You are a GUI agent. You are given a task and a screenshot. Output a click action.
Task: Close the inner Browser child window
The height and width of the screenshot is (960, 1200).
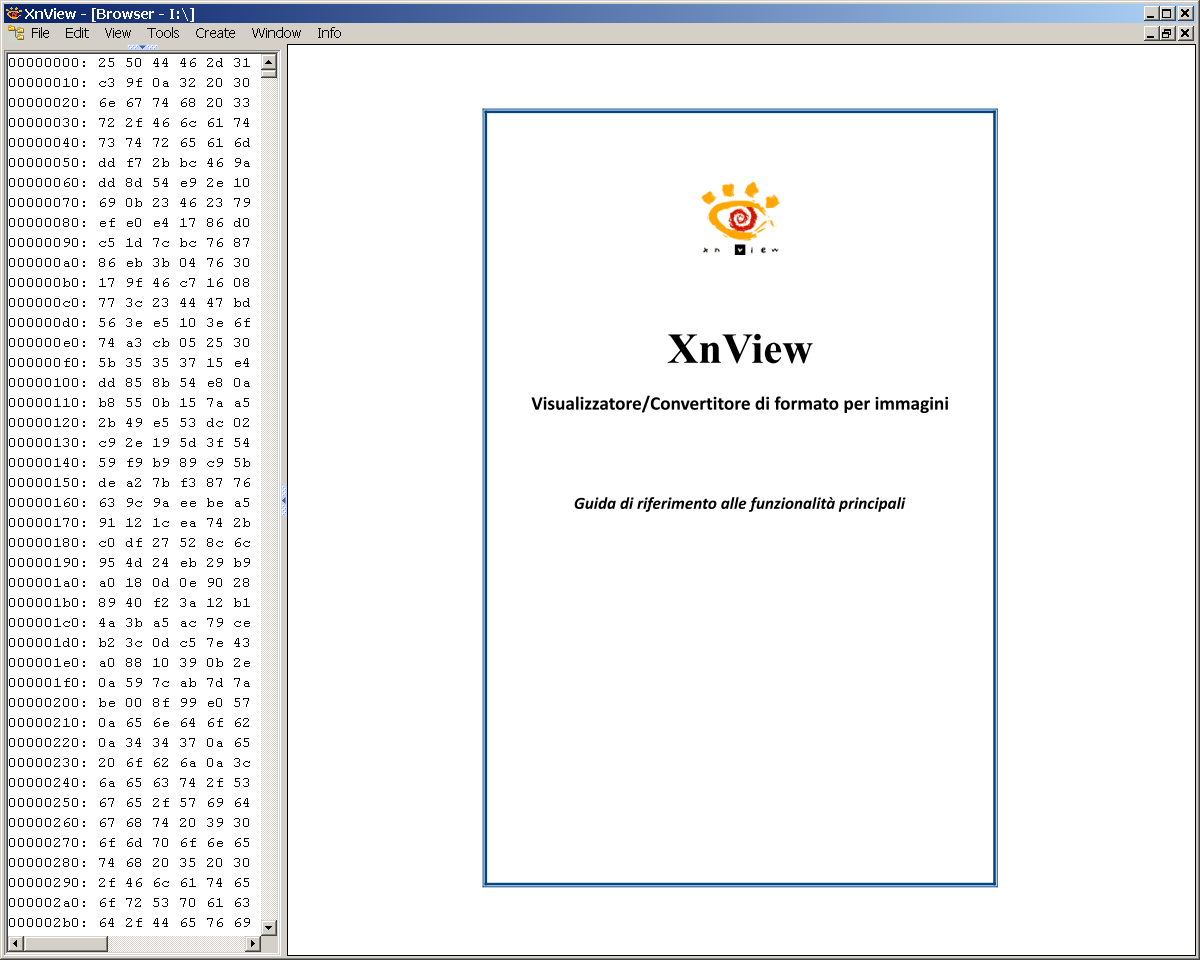[1186, 33]
